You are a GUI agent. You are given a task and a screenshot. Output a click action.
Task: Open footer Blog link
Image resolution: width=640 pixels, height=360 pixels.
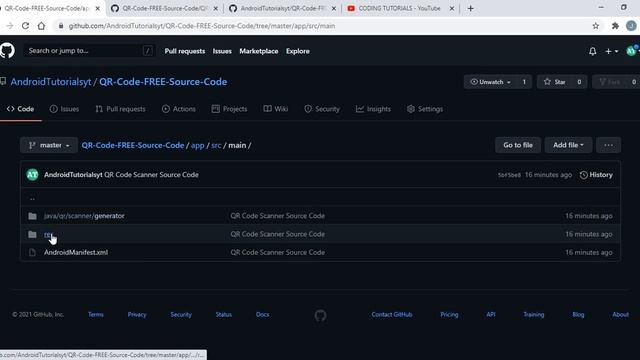pos(578,315)
